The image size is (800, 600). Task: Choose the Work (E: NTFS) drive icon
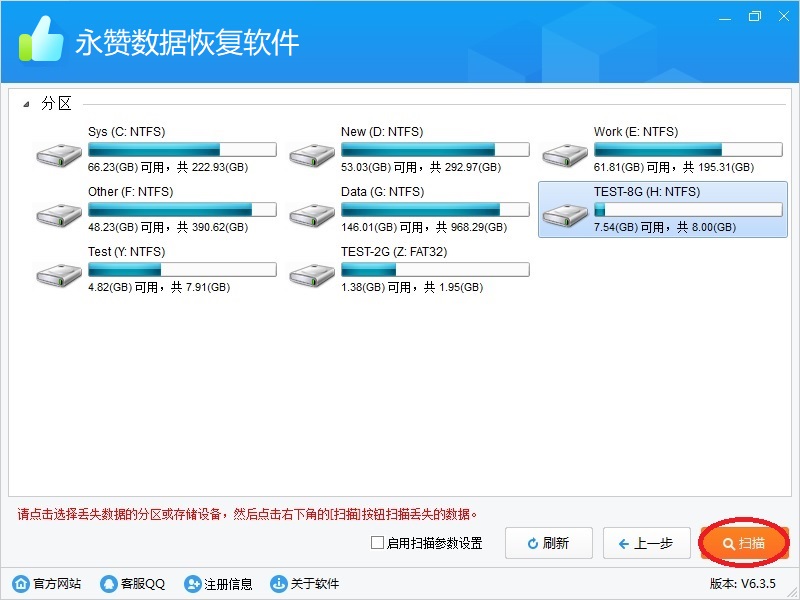click(x=565, y=155)
